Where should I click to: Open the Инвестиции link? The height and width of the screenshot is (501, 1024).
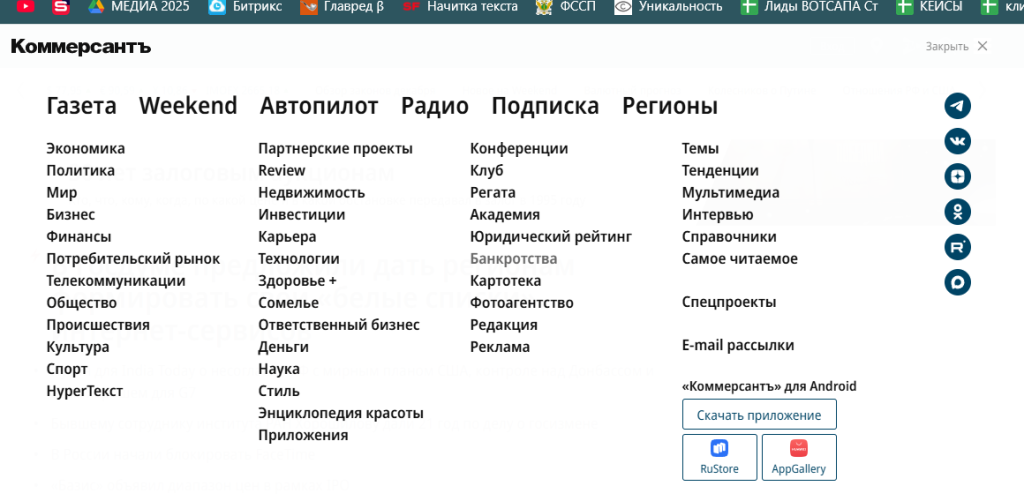302,214
